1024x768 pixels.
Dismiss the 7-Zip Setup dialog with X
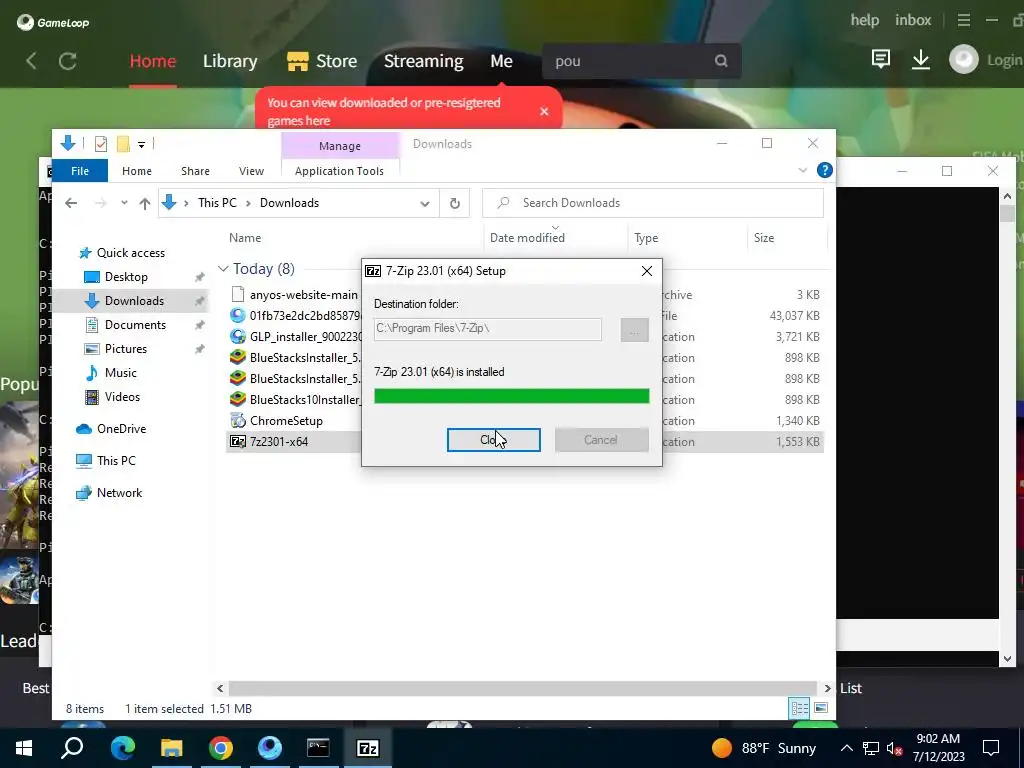coord(647,271)
